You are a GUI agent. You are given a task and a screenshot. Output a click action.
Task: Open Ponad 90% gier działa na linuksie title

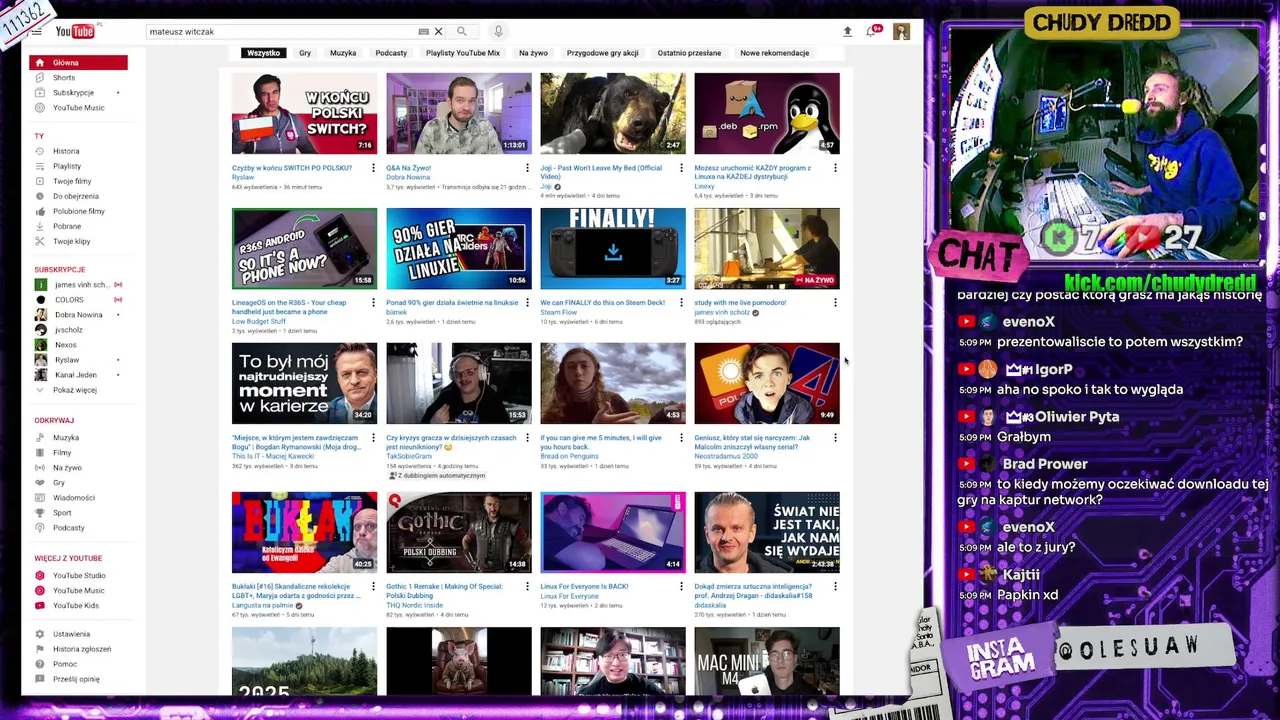452,303
